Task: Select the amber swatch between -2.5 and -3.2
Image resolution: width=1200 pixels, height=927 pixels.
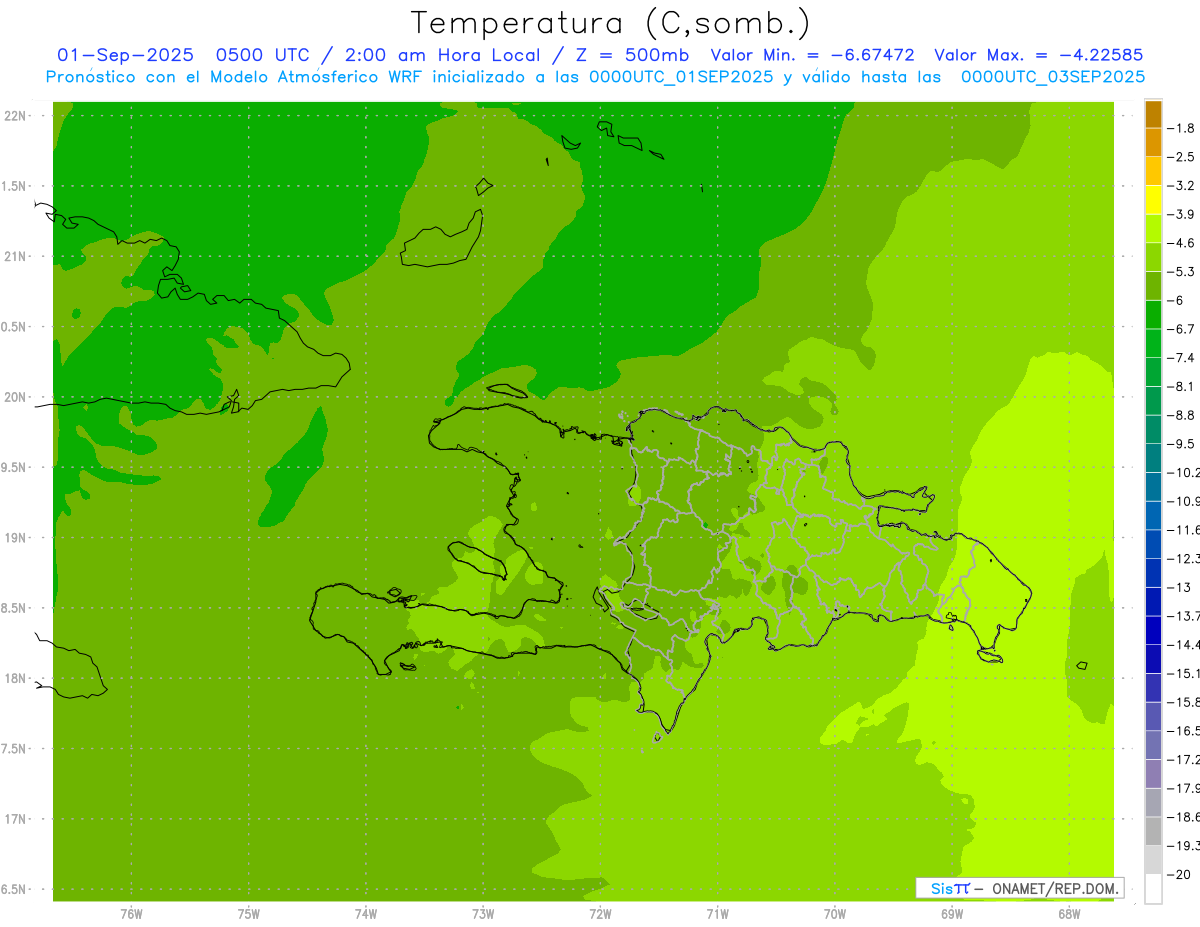Action: 1153,171
